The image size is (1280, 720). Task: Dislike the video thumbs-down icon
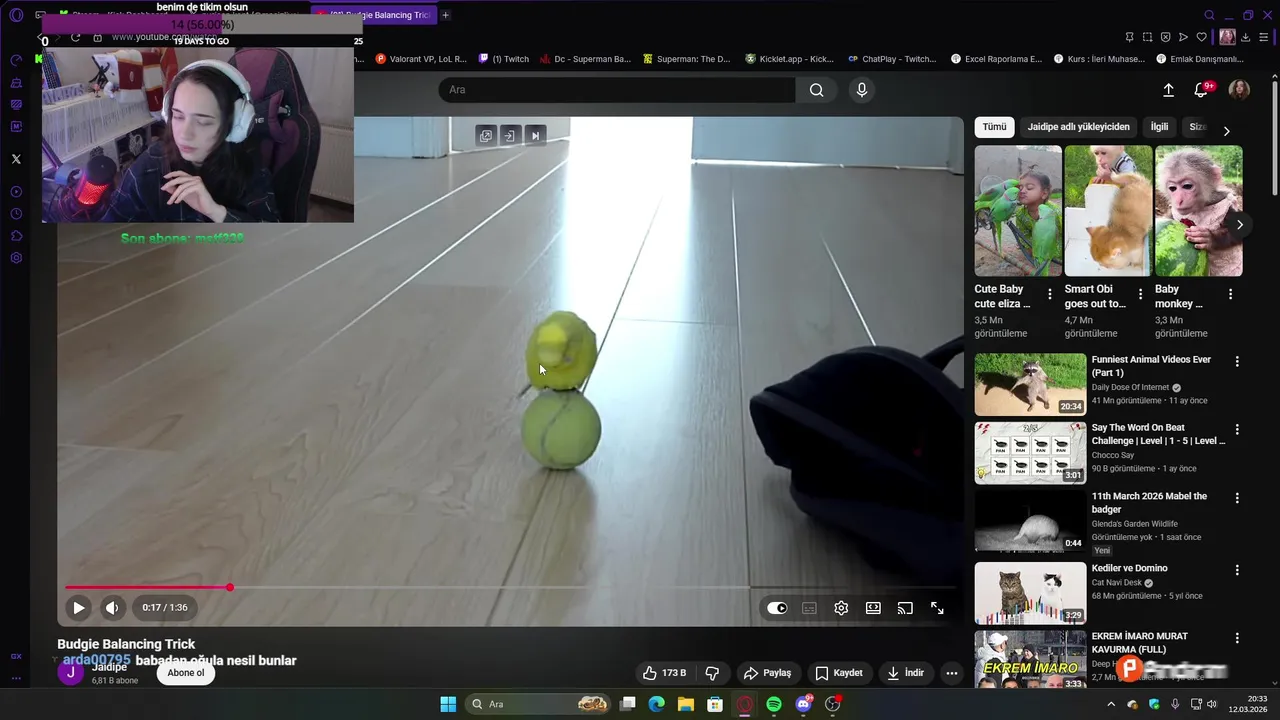pos(712,673)
